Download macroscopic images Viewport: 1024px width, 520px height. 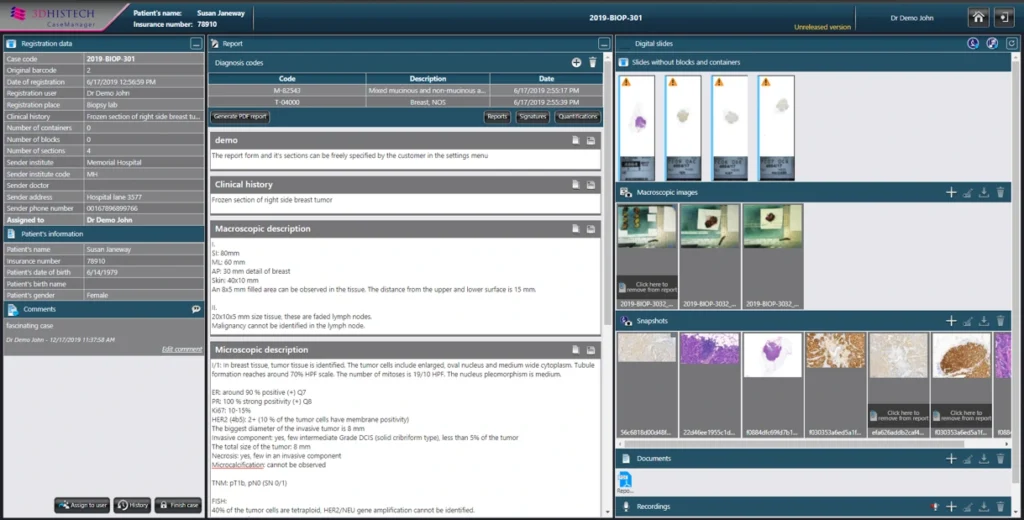click(984, 193)
